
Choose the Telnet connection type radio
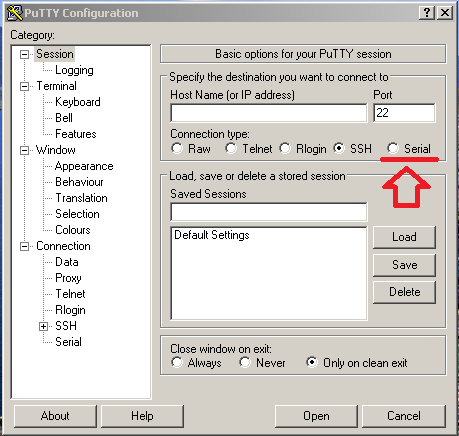pyautogui.click(x=231, y=148)
